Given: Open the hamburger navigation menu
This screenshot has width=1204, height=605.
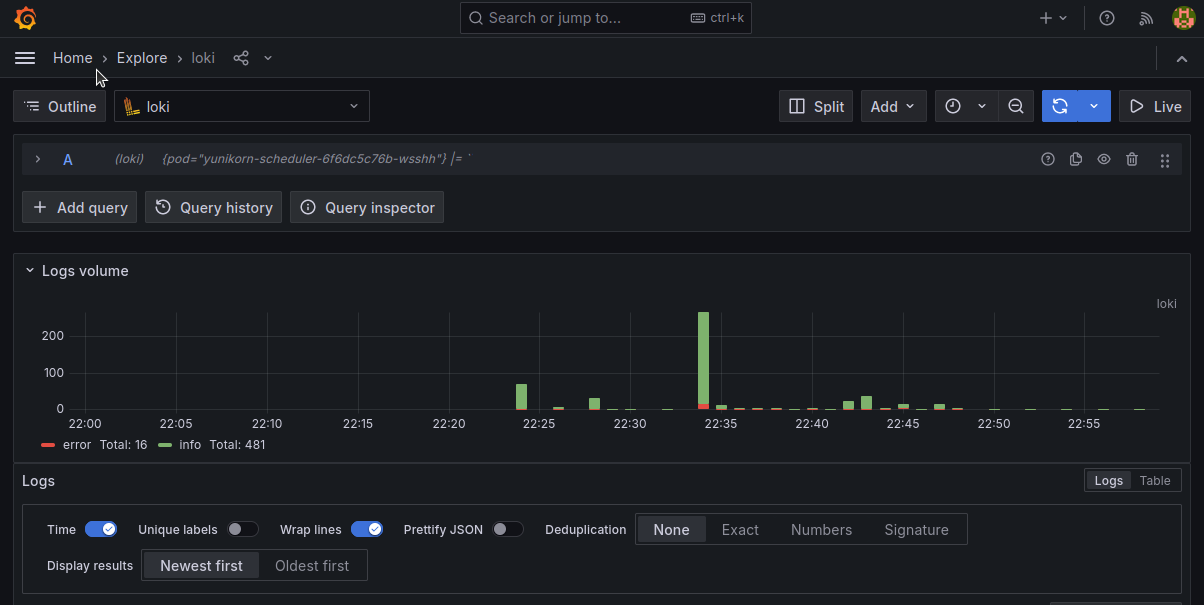Looking at the screenshot, I should coord(25,58).
